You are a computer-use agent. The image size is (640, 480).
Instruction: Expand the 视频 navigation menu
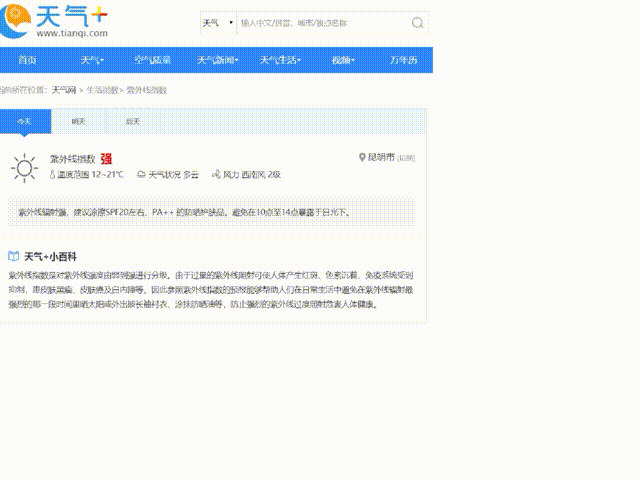point(343,60)
